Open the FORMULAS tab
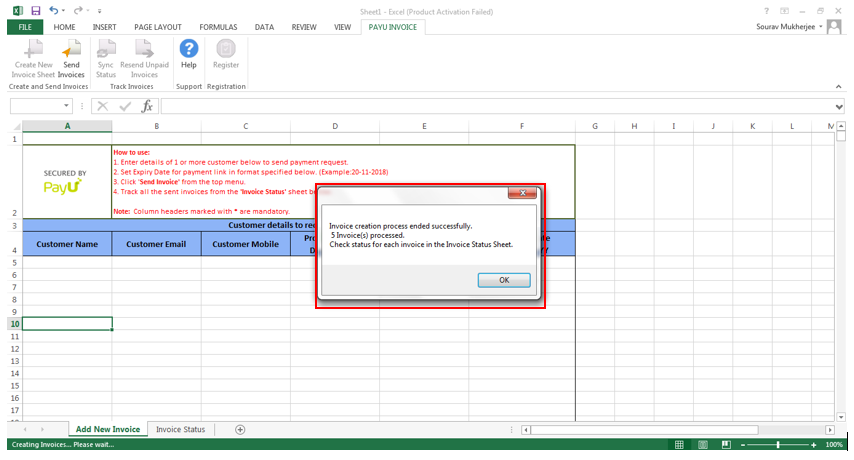 (x=218, y=27)
